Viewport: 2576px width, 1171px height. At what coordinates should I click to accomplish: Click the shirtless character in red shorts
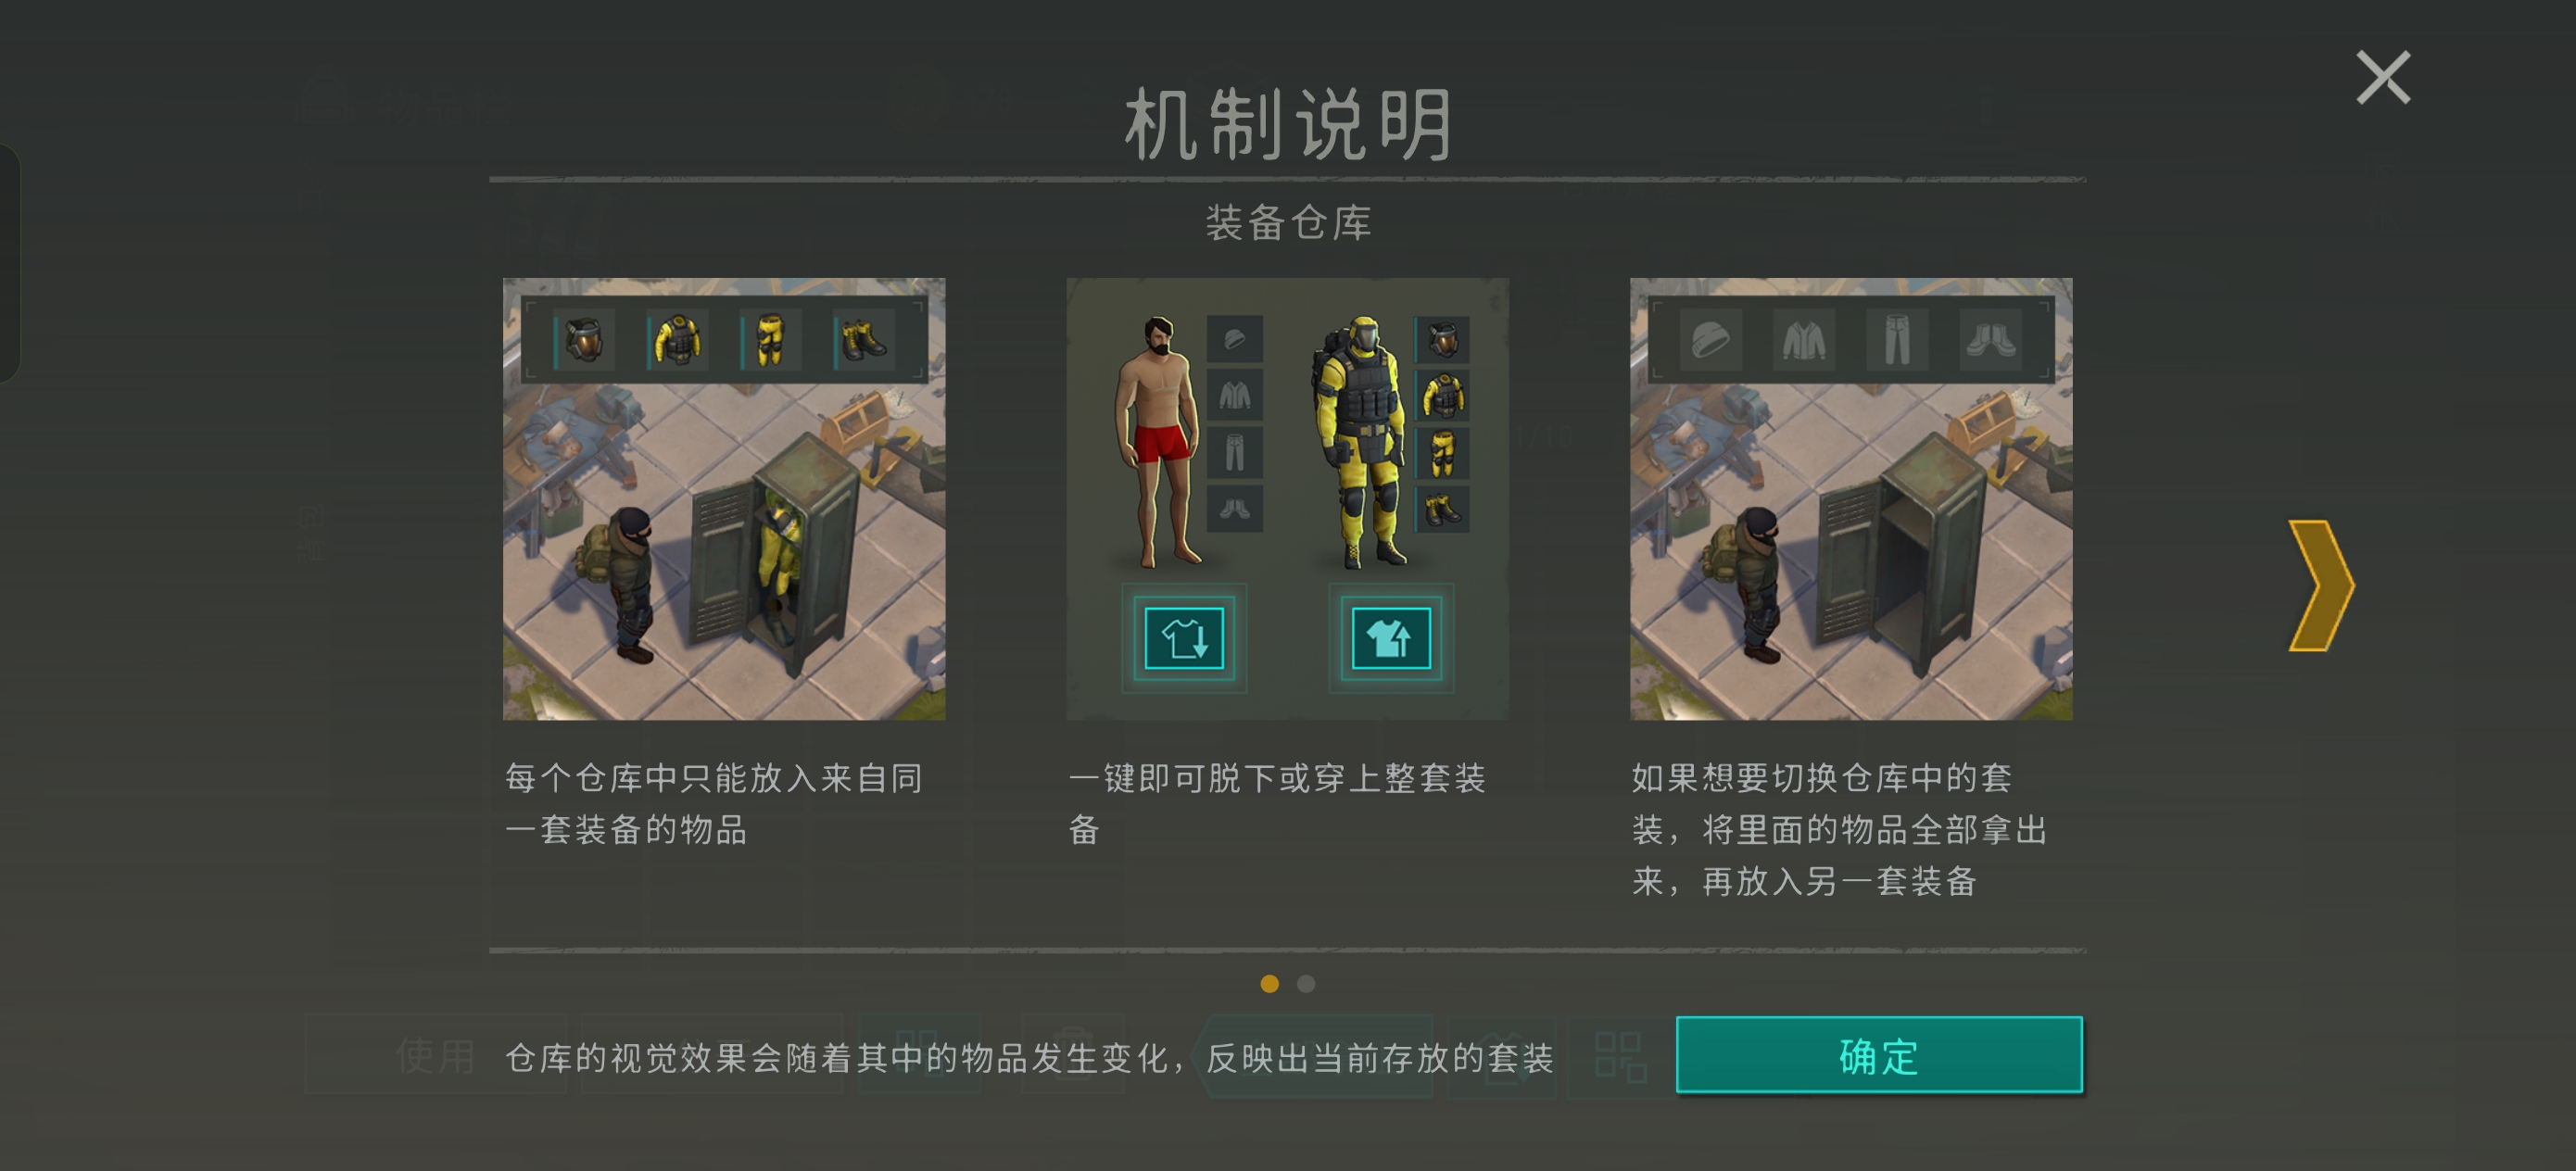tap(1156, 442)
